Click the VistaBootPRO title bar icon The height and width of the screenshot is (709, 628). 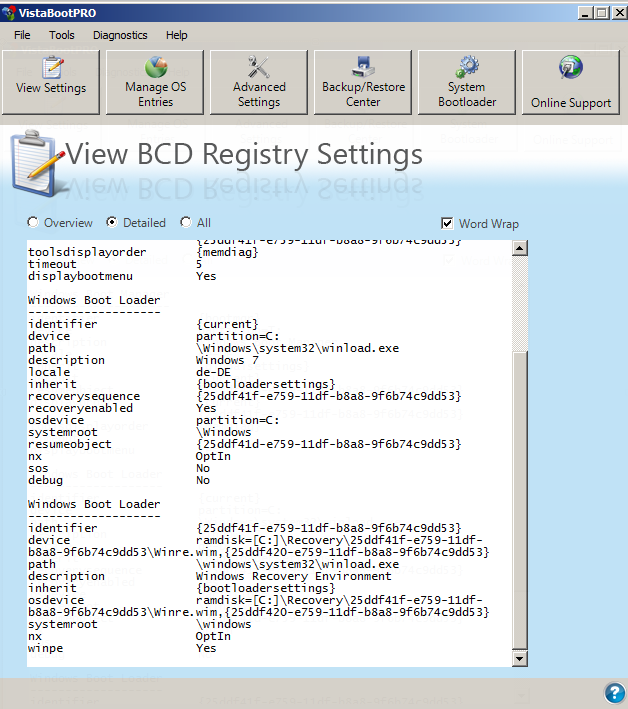tap(8, 13)
